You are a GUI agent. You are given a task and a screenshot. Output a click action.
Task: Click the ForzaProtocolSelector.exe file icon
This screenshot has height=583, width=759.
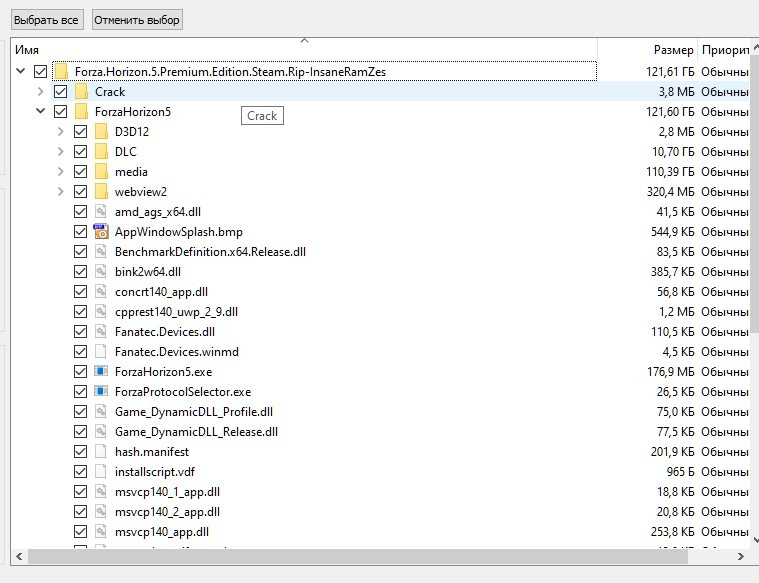point(101,392)
